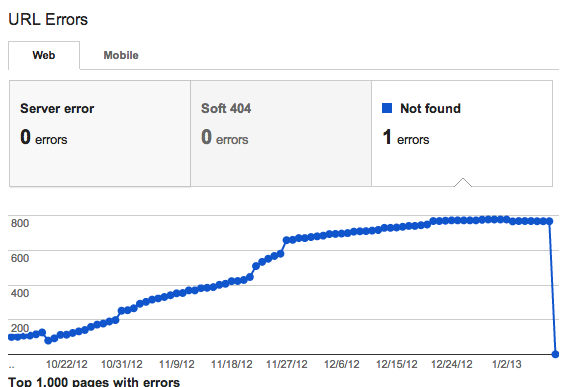Click the URL Errors heading
The image size is (579, 387).
tap(48, 20)
